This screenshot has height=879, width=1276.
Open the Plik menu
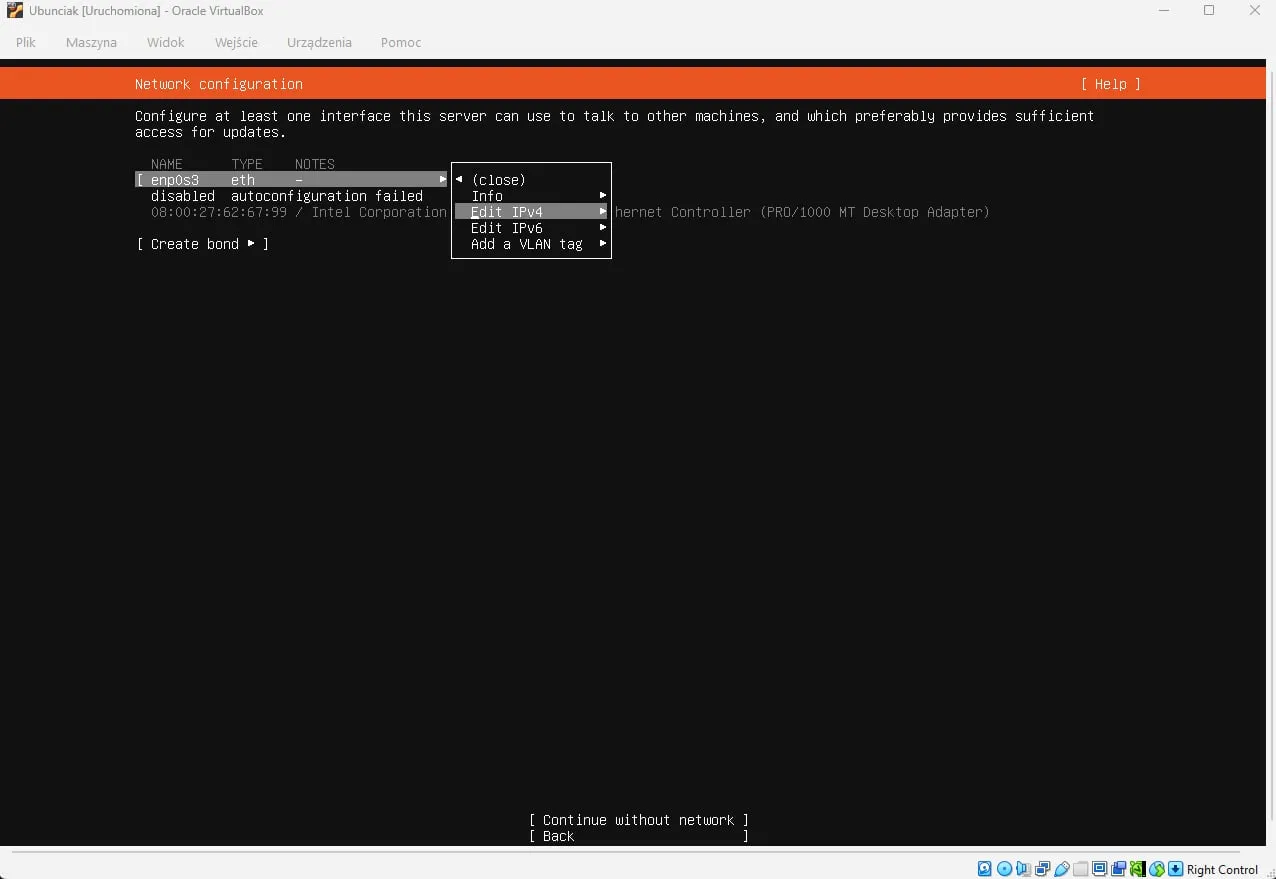tap(26, 42)
